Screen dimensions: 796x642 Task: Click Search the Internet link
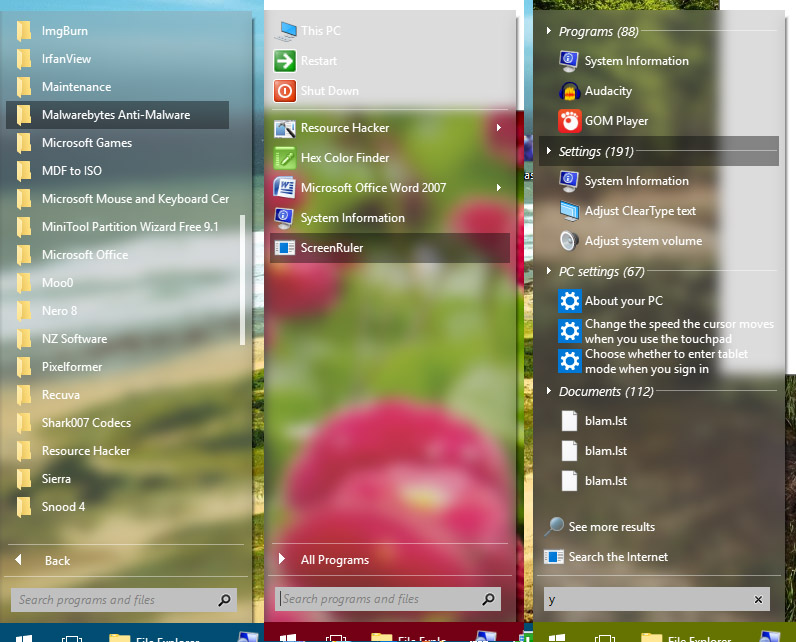(618, 557)
